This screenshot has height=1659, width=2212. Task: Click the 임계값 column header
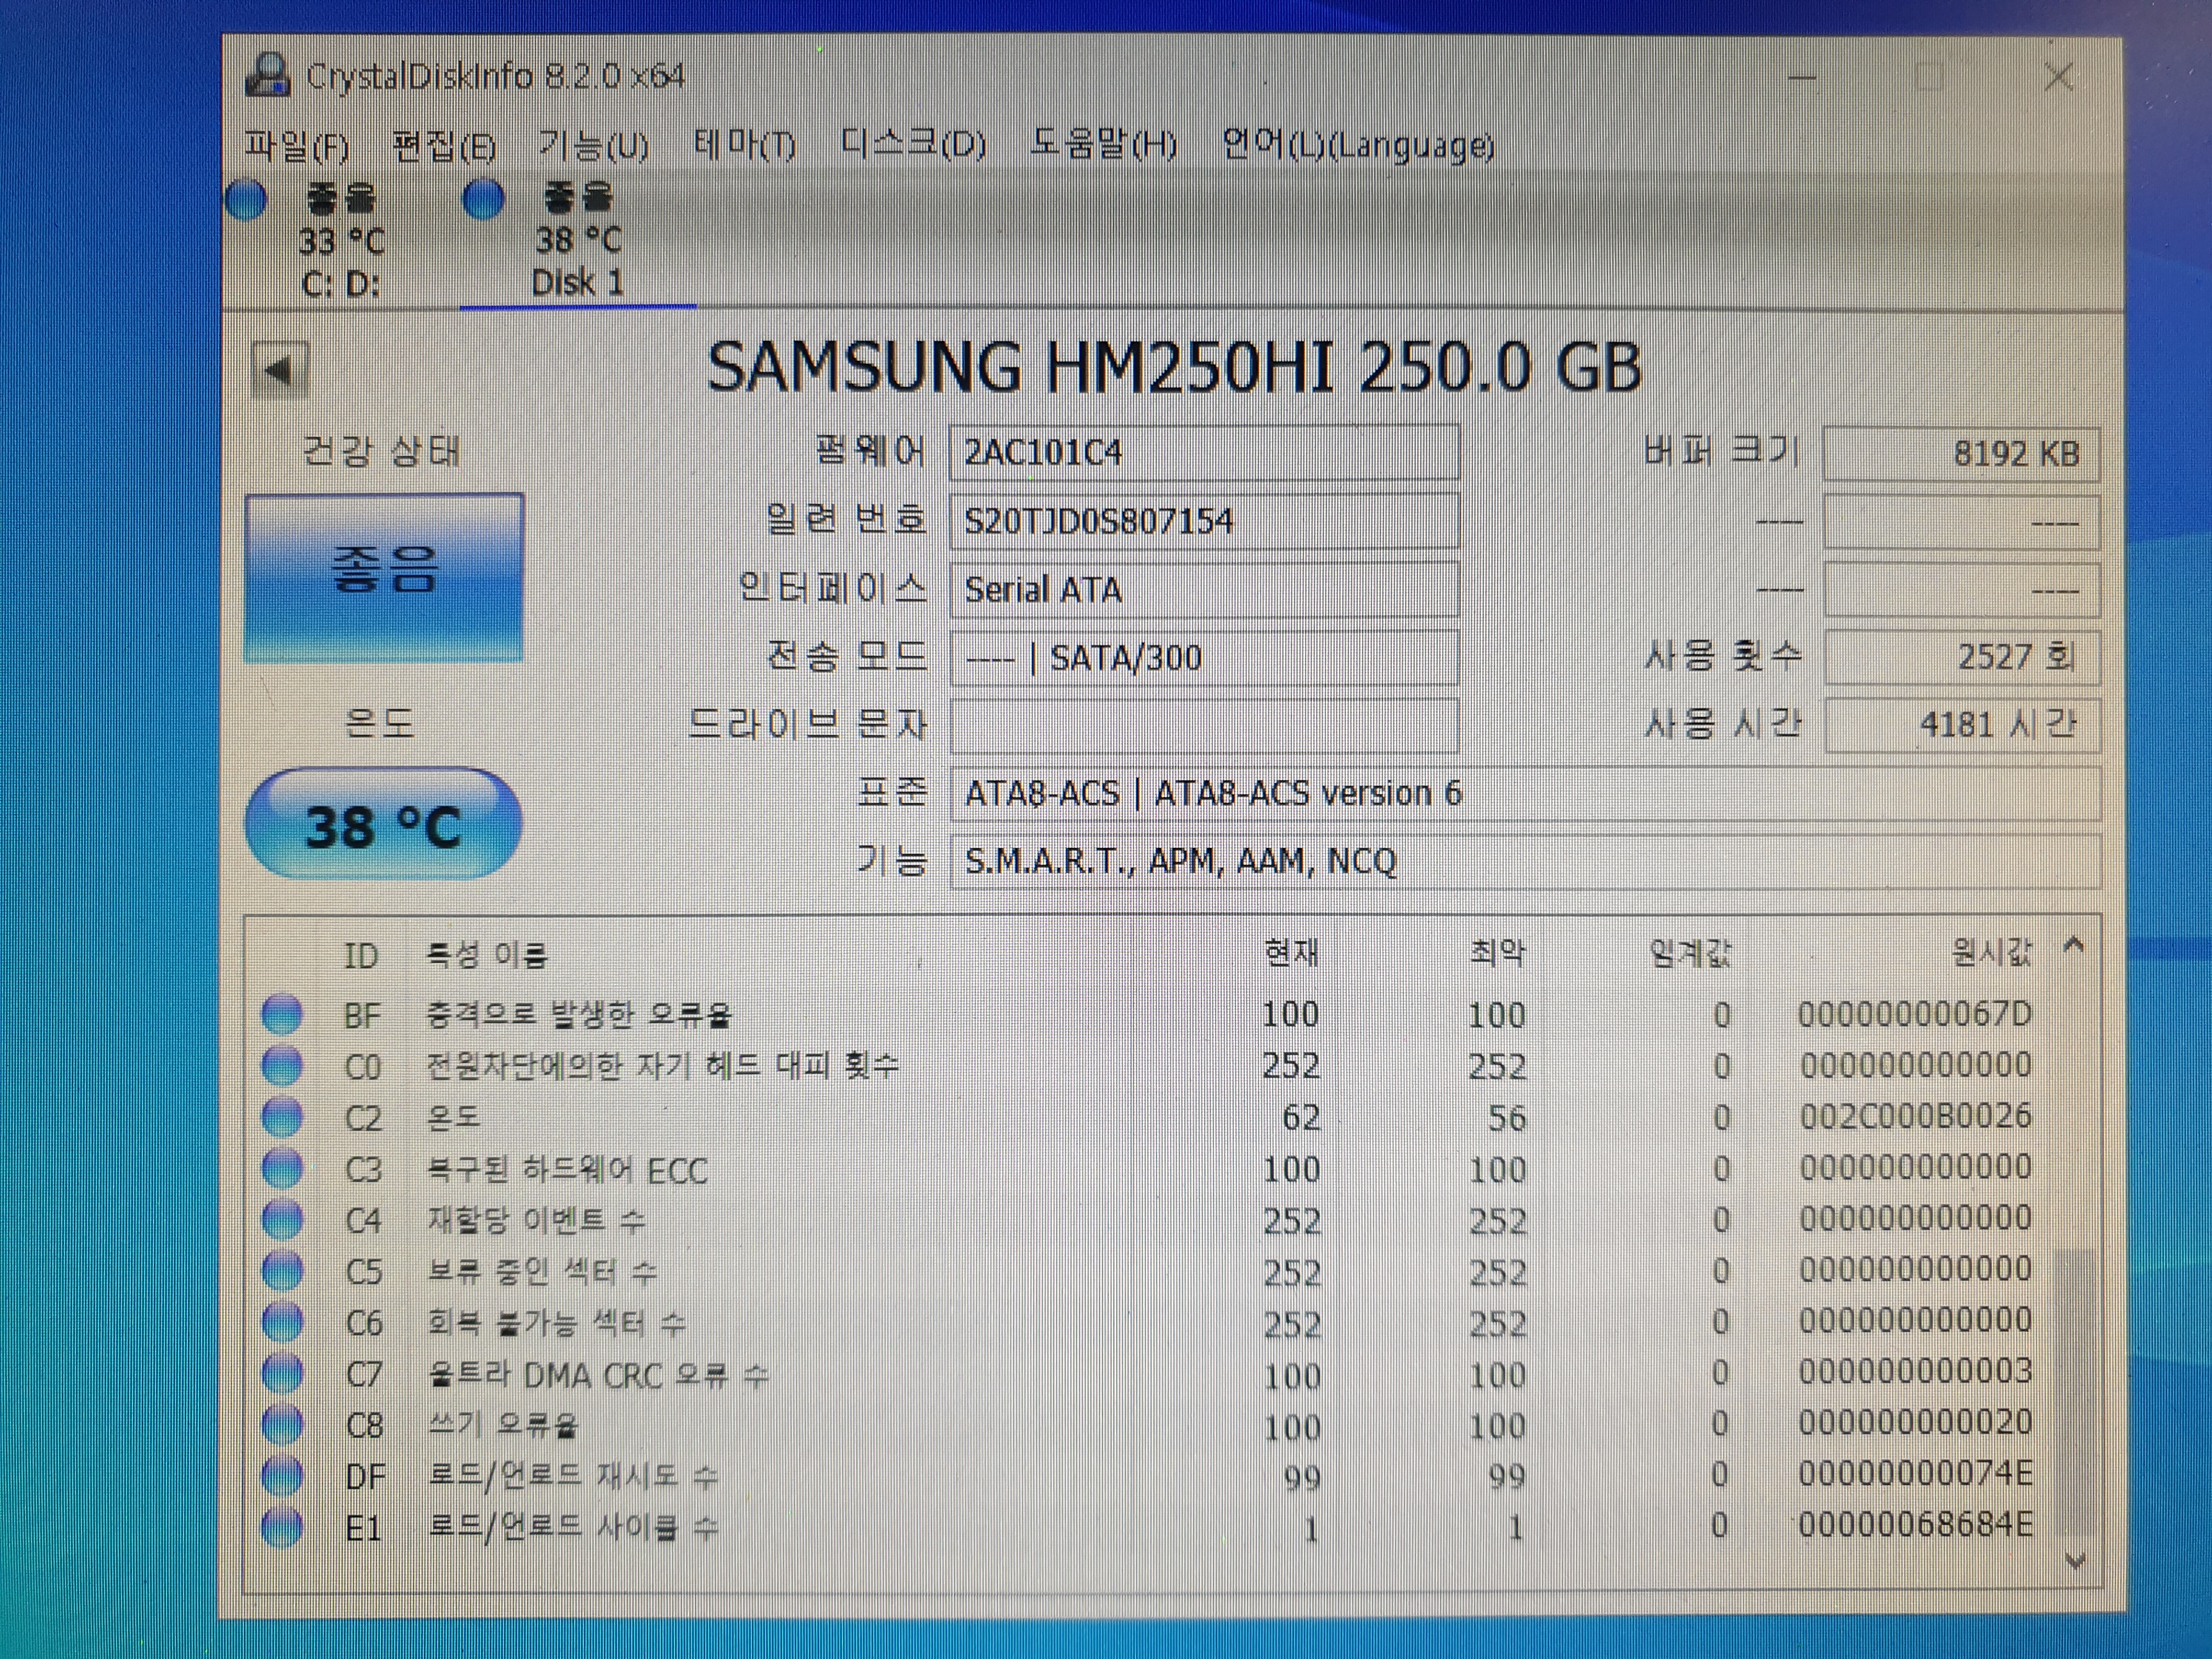click(1690, 953)
